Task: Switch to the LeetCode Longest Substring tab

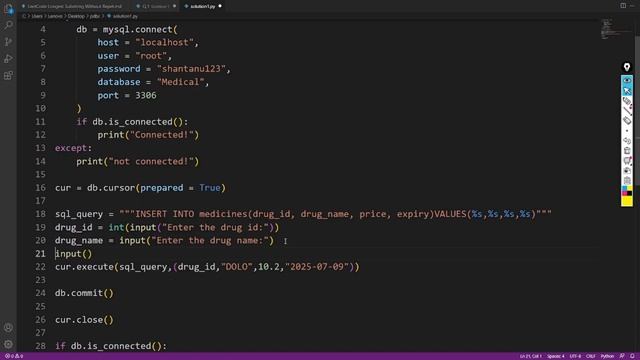Action: point(75,6)
